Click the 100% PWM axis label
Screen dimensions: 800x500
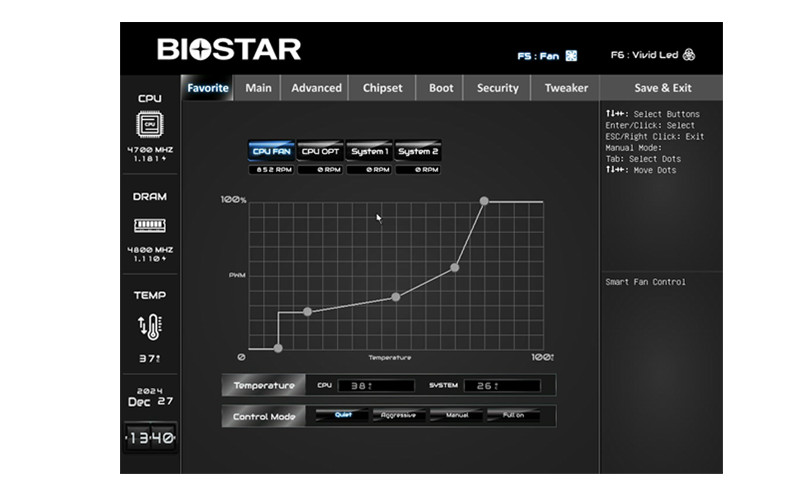pyautogui.click(x=233, y=199)
